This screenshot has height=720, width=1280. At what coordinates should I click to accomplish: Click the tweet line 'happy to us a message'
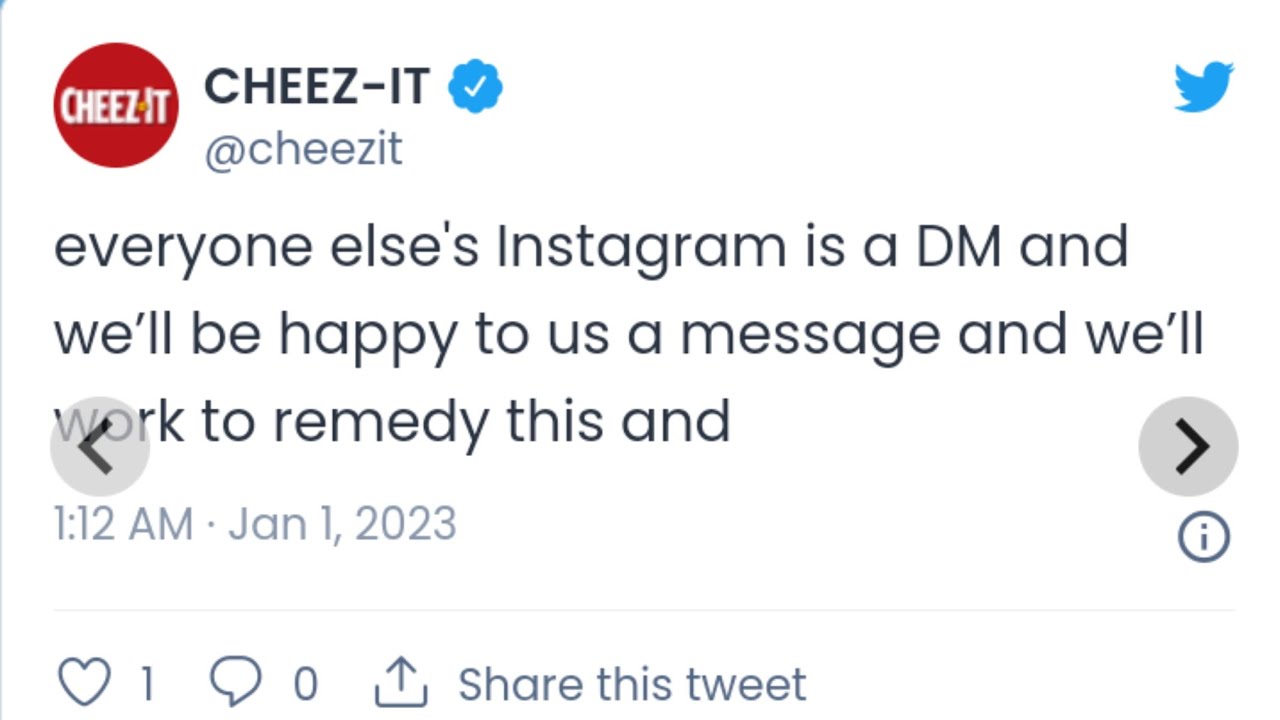609,337
